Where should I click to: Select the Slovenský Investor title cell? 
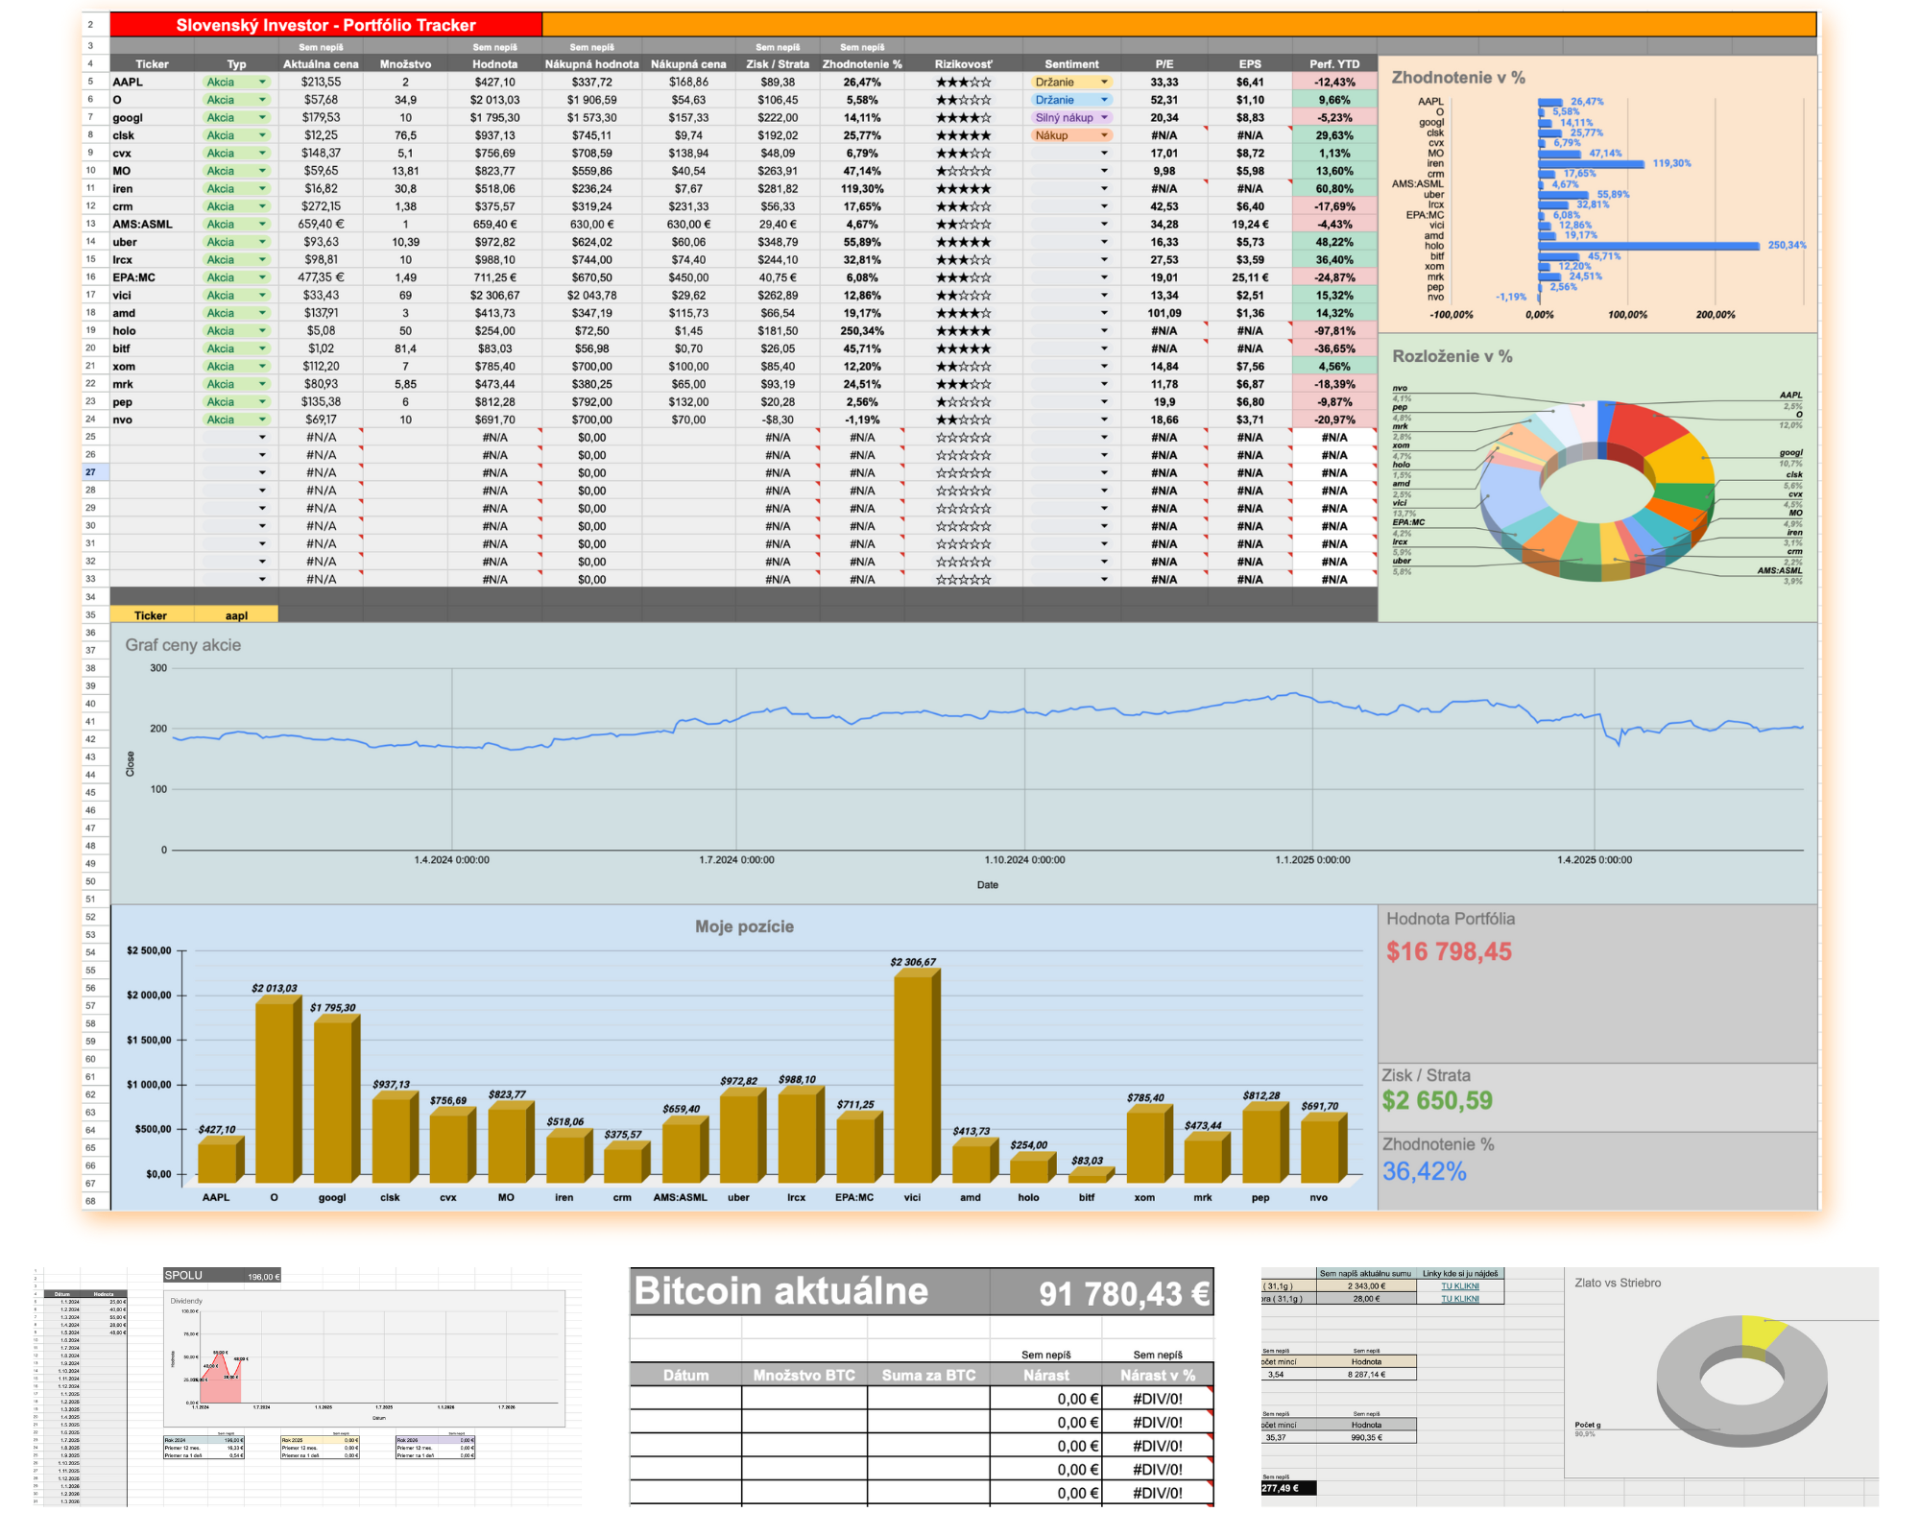click(x=326, y=25)
